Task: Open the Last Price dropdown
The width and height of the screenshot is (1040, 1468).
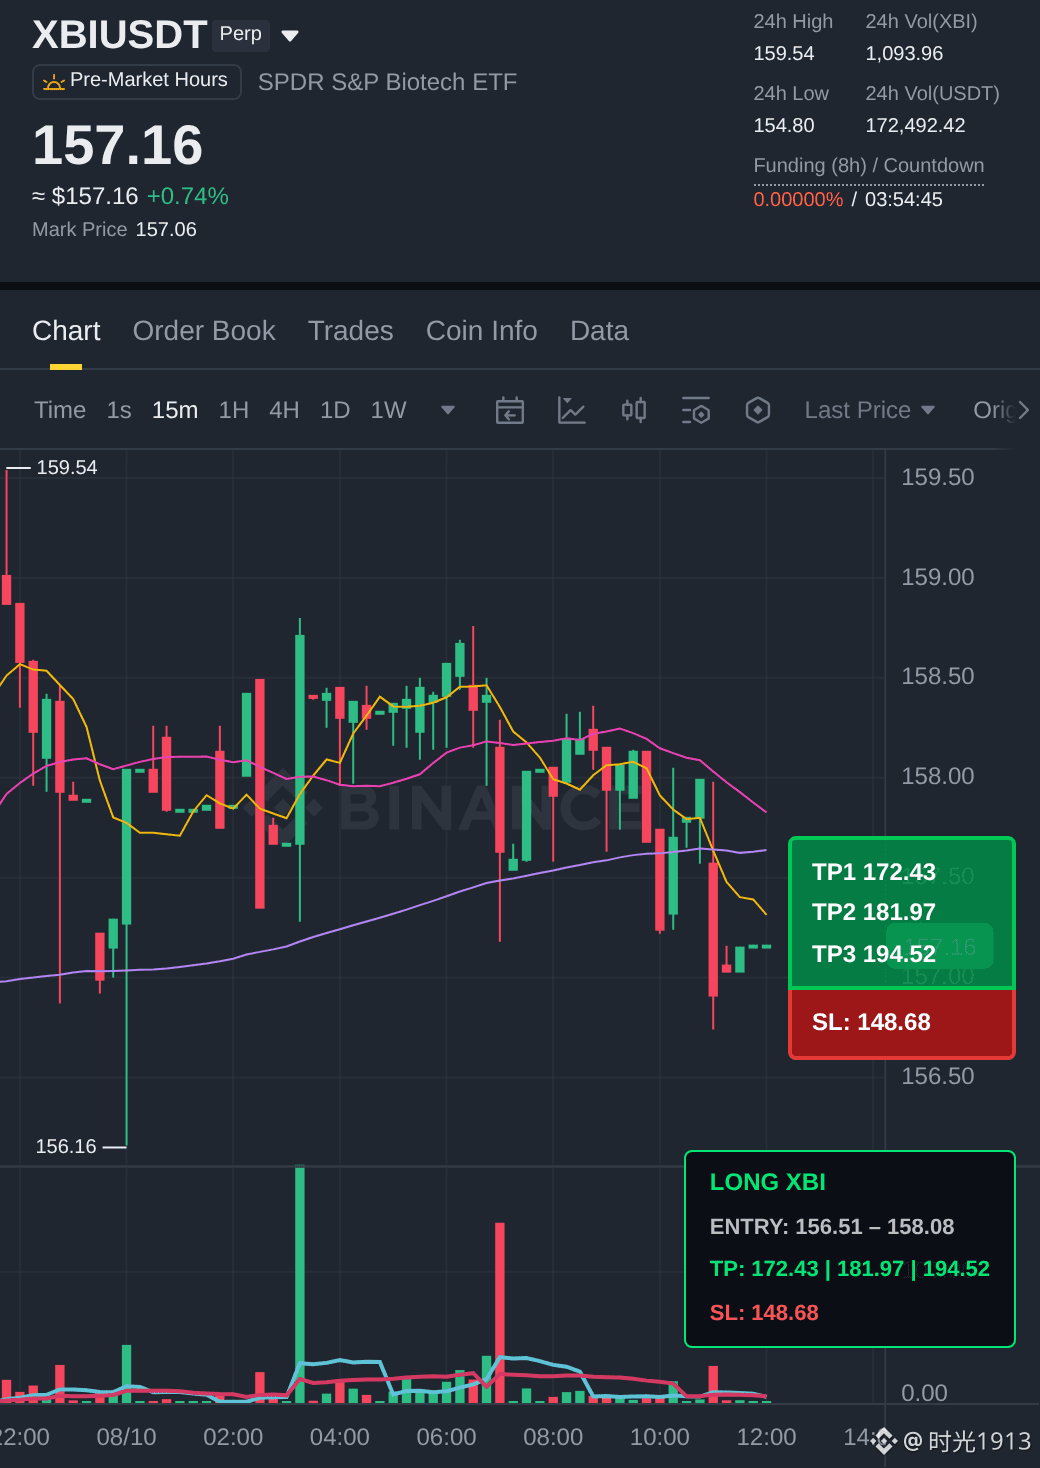Action: click(870, 410)
